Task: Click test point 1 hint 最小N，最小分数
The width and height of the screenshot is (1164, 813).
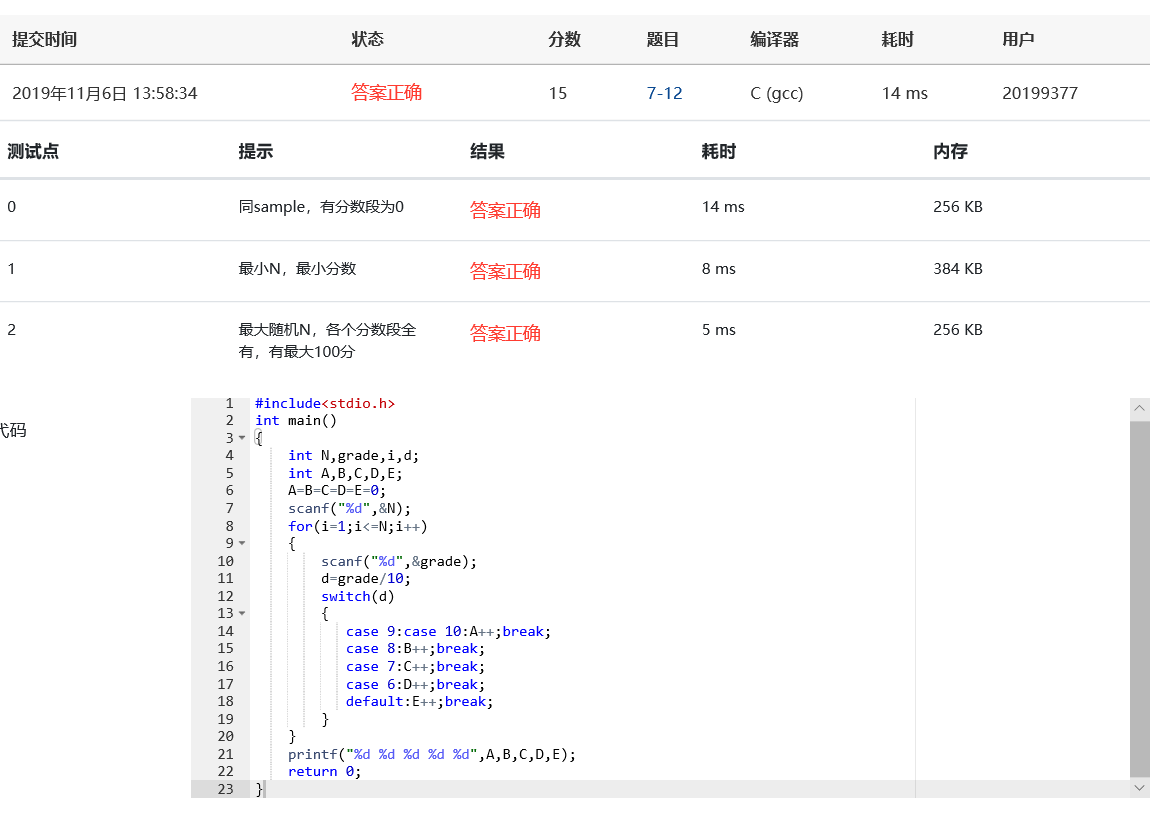Action: pyautogui.click(x=297, y=269)
